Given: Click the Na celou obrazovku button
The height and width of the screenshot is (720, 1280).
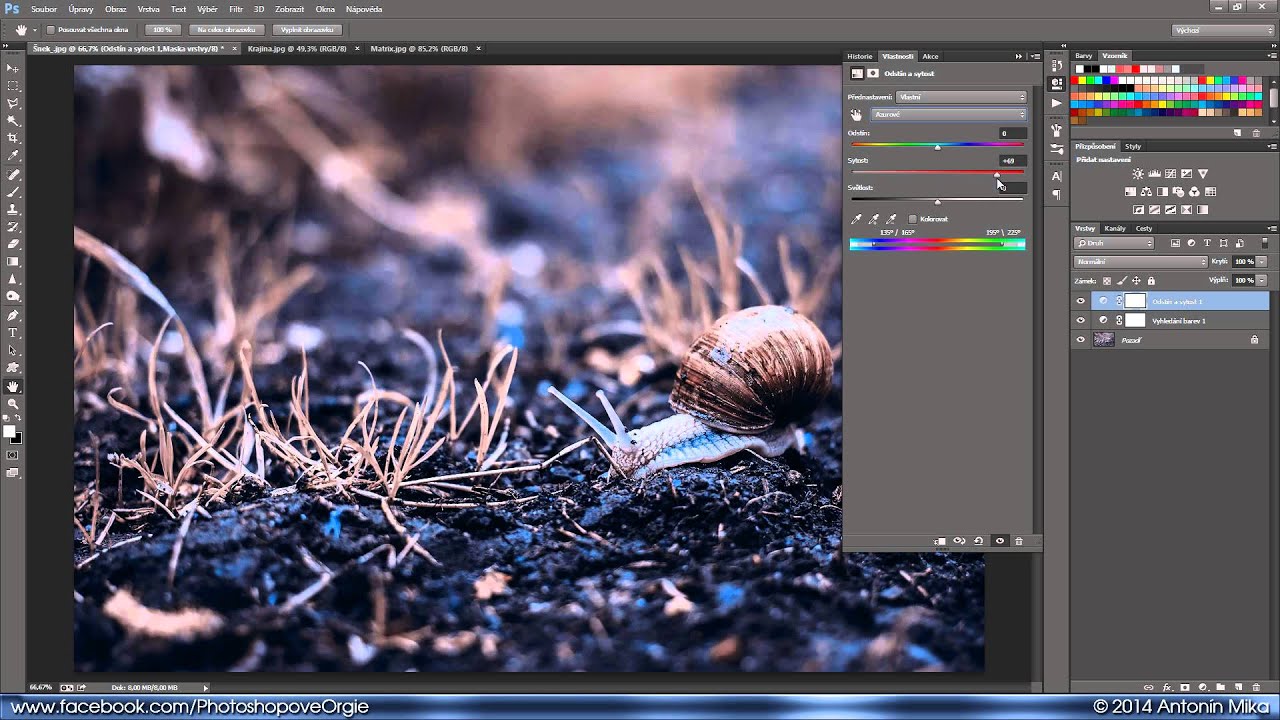Looking at the screenshot, I should tap(227, 30).
